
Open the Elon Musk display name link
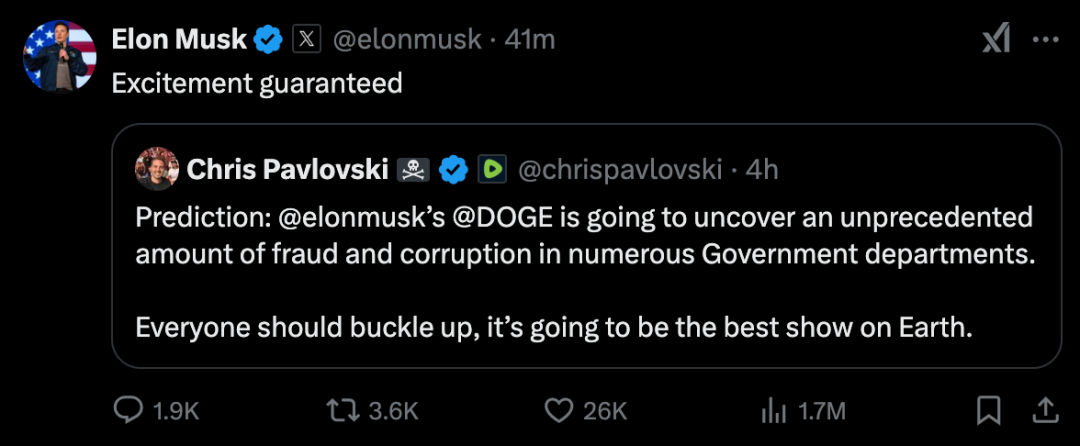[179, 39]
